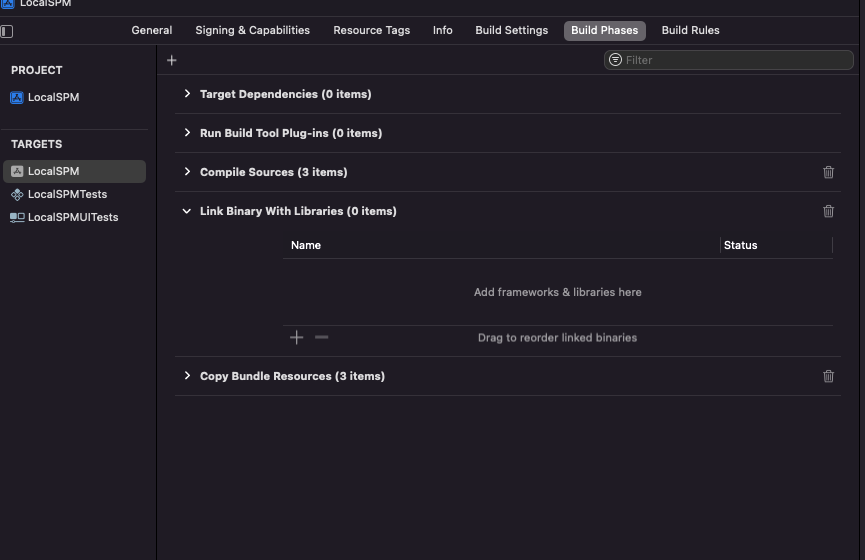Click the LocalSPM icon in title bar
This screenshot has height=560, width=865.
click(x=8, y=4)
